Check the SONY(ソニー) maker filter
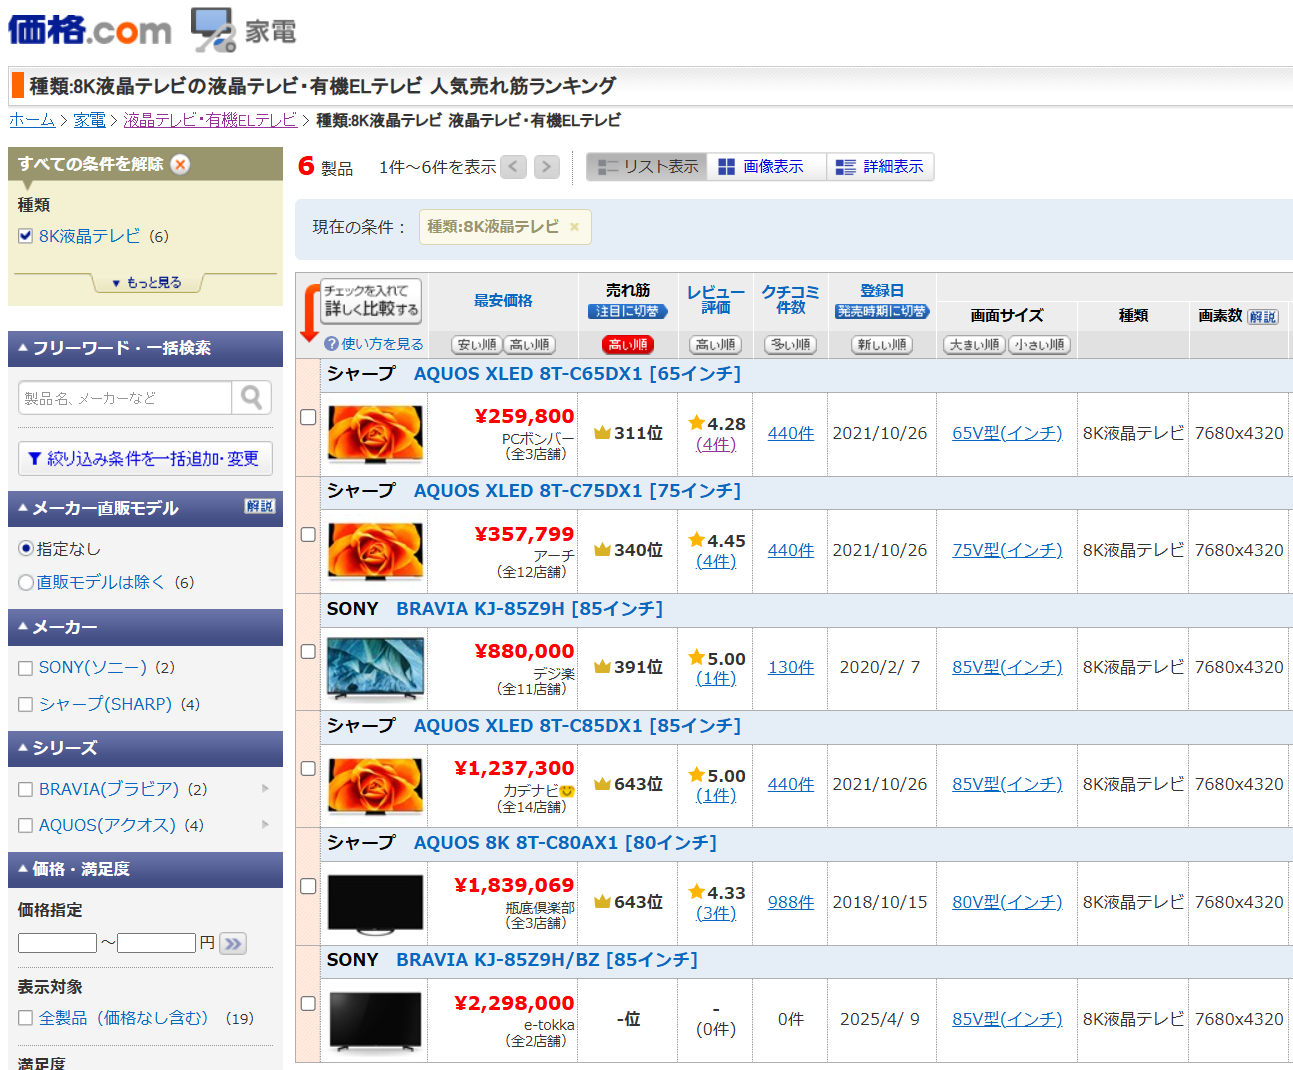1293x1070 pixels. [x=26, y=668]
